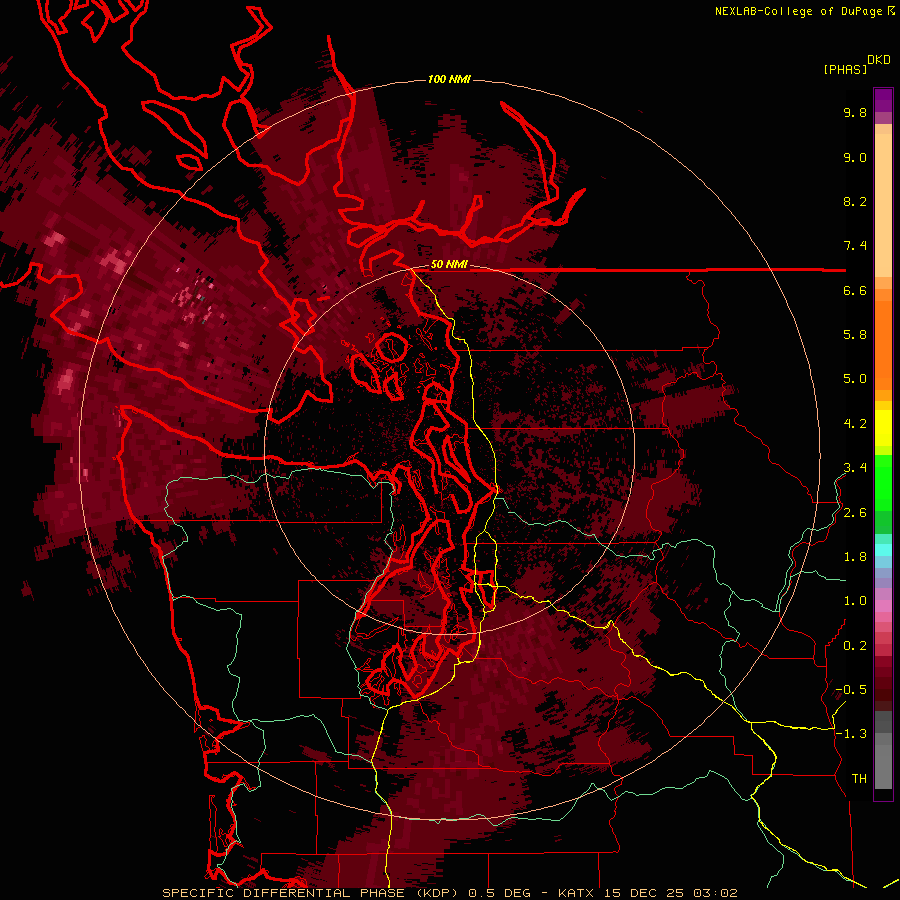This screenshot has width=900, height=900.
Task: Select the 9.0 value on the scale
Action: (x=855, y=157)
